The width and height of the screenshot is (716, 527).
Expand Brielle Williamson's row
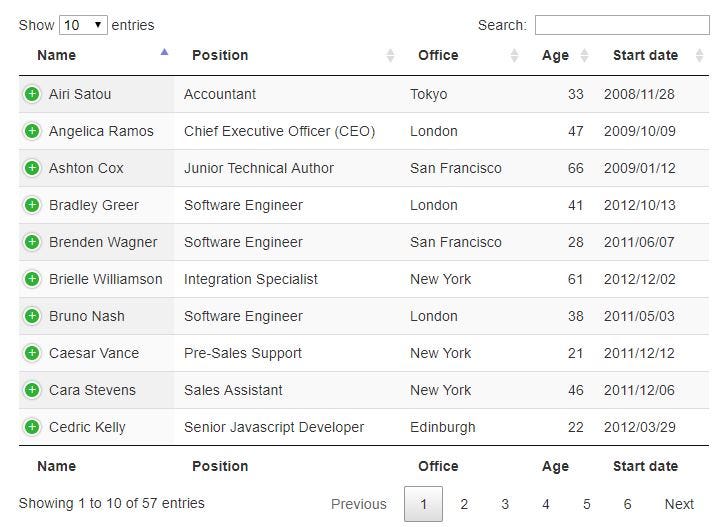coord(32,279)
